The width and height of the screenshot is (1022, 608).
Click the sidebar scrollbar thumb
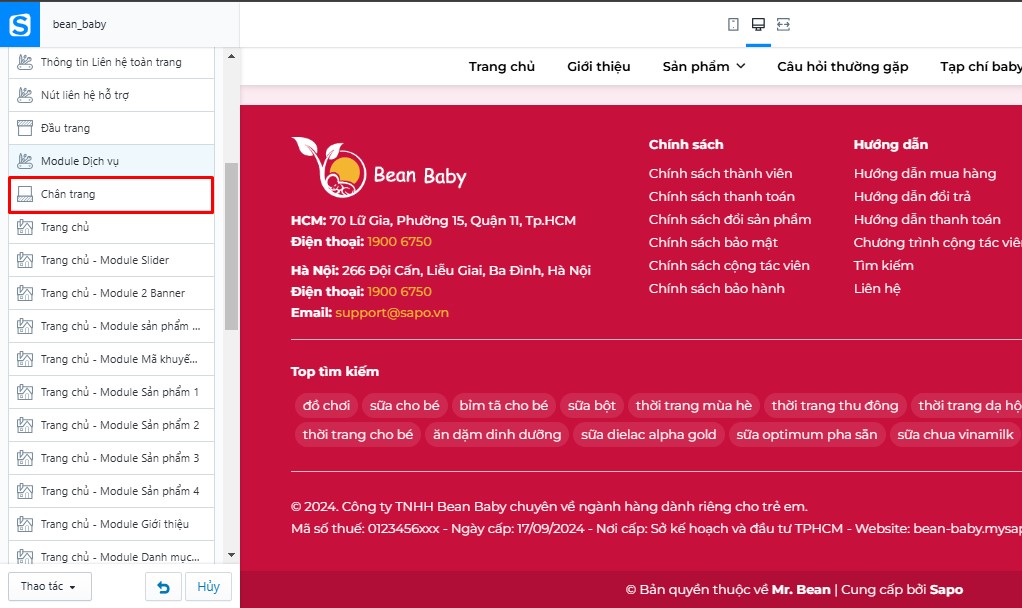pyautogui.click(x=231, y=246)
